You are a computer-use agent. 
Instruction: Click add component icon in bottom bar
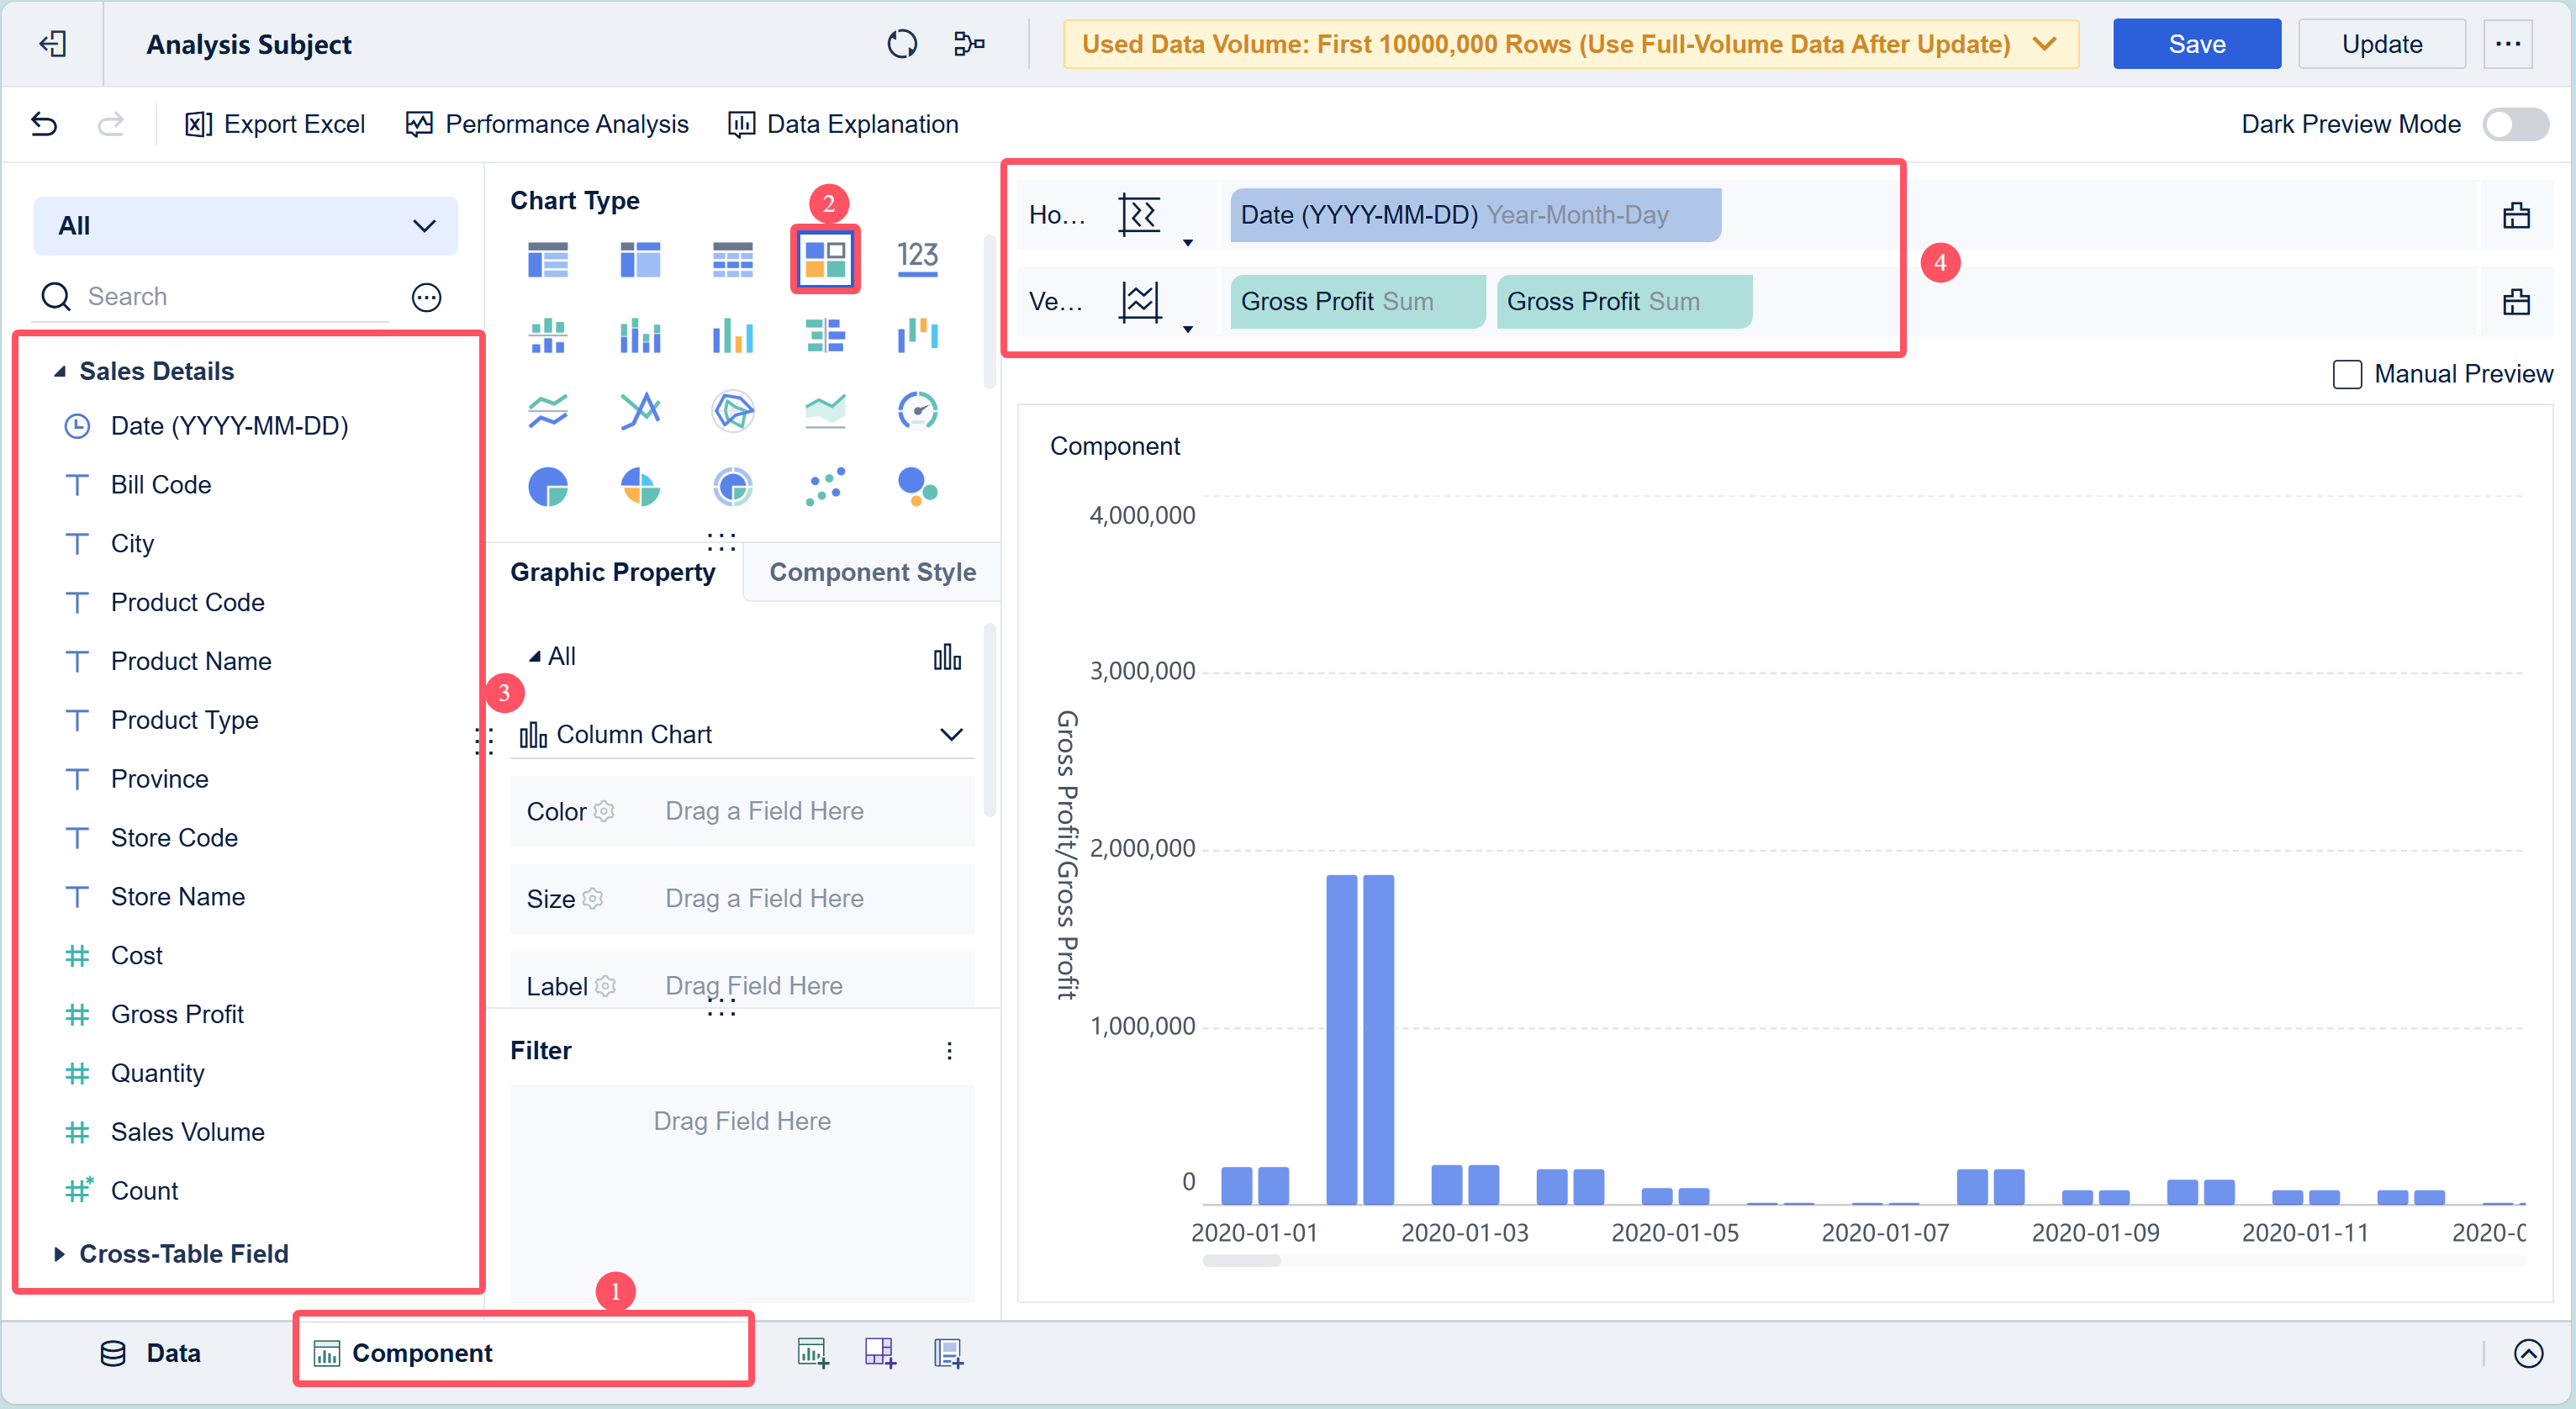(x=813, y=1353)
